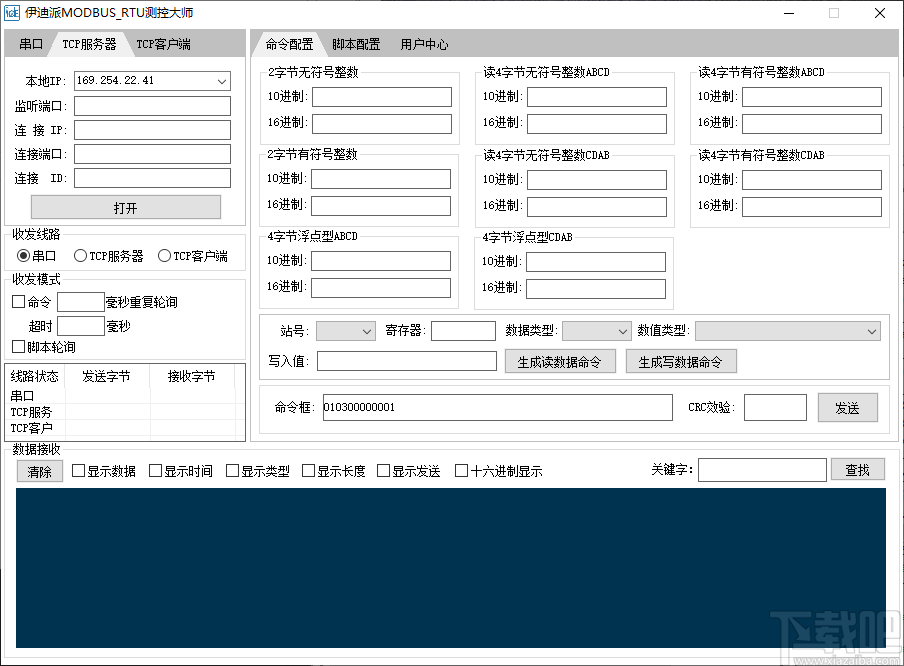Open the 脚本配置 tab
The width and height of the screenshot is (904, 666).
point(356,44)
